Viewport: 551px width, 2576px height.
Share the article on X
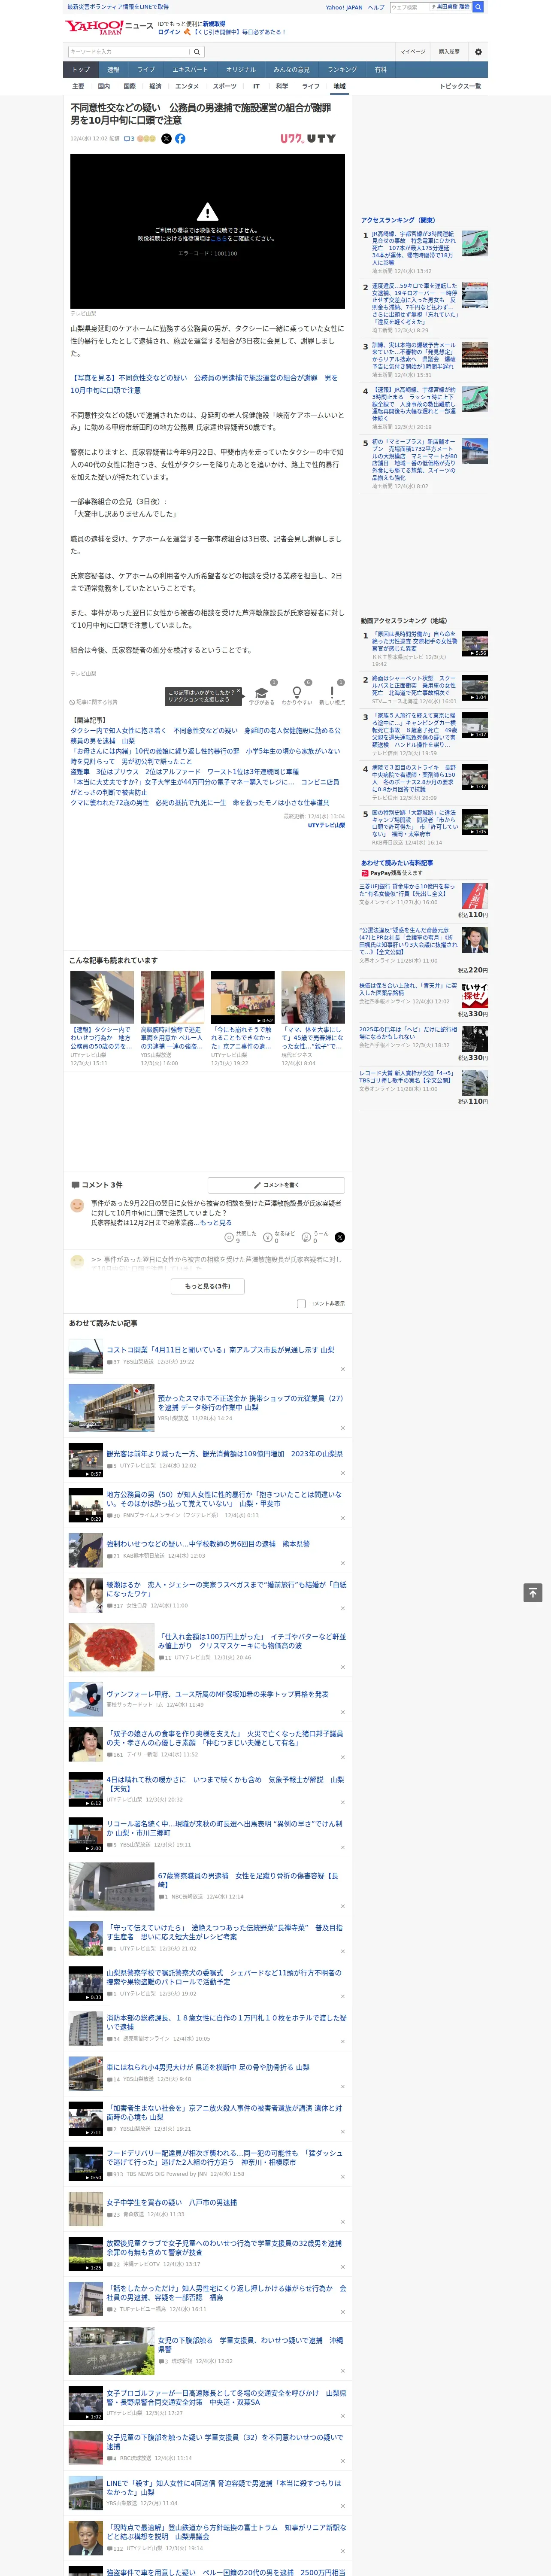click(166, 139)
